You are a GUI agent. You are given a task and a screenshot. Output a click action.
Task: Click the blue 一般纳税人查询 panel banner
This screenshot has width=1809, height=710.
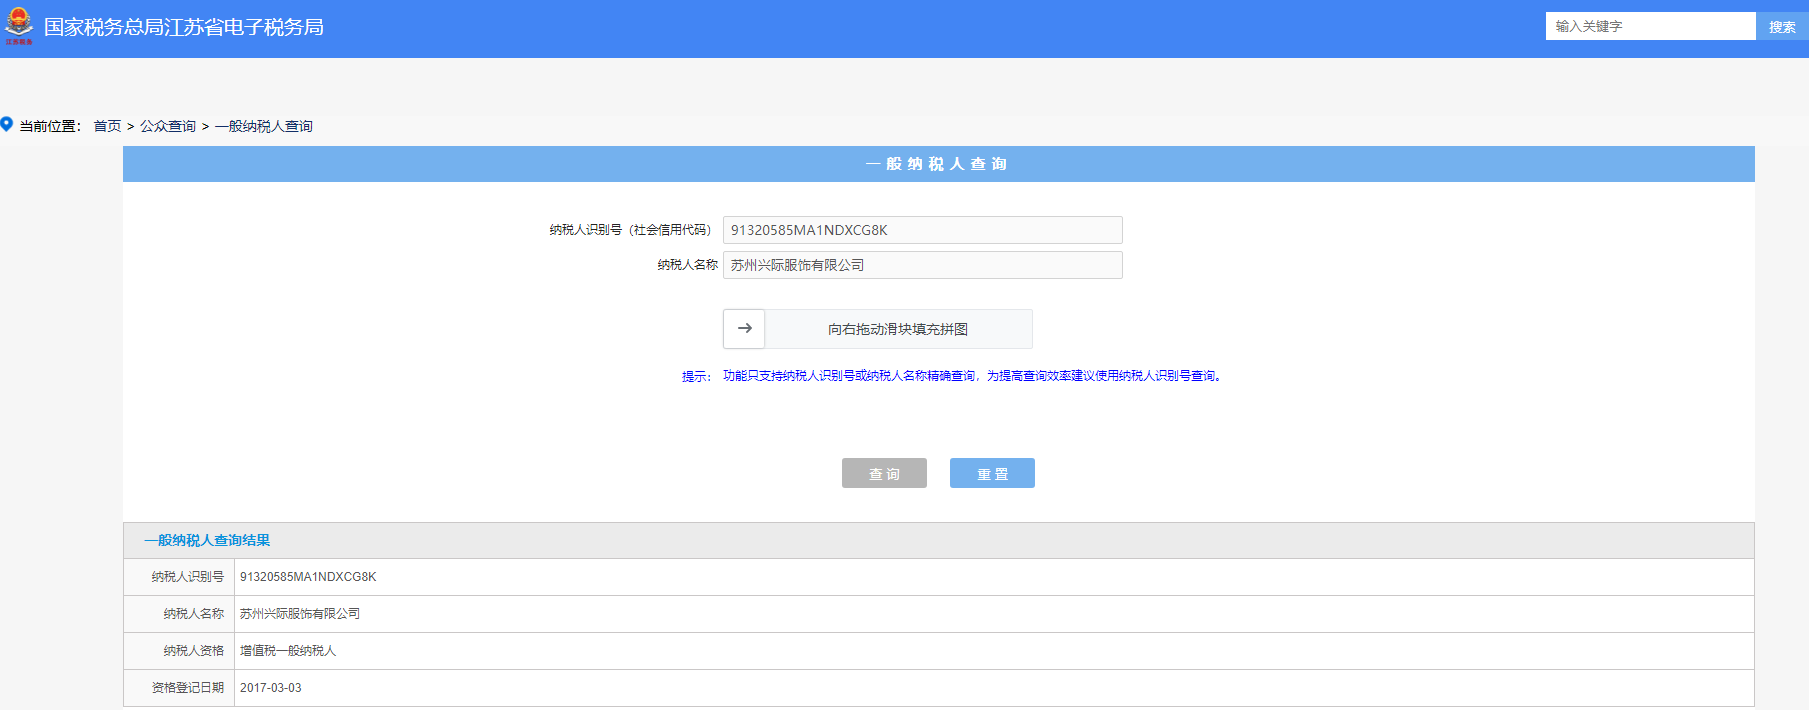click(x=937, y=164)
